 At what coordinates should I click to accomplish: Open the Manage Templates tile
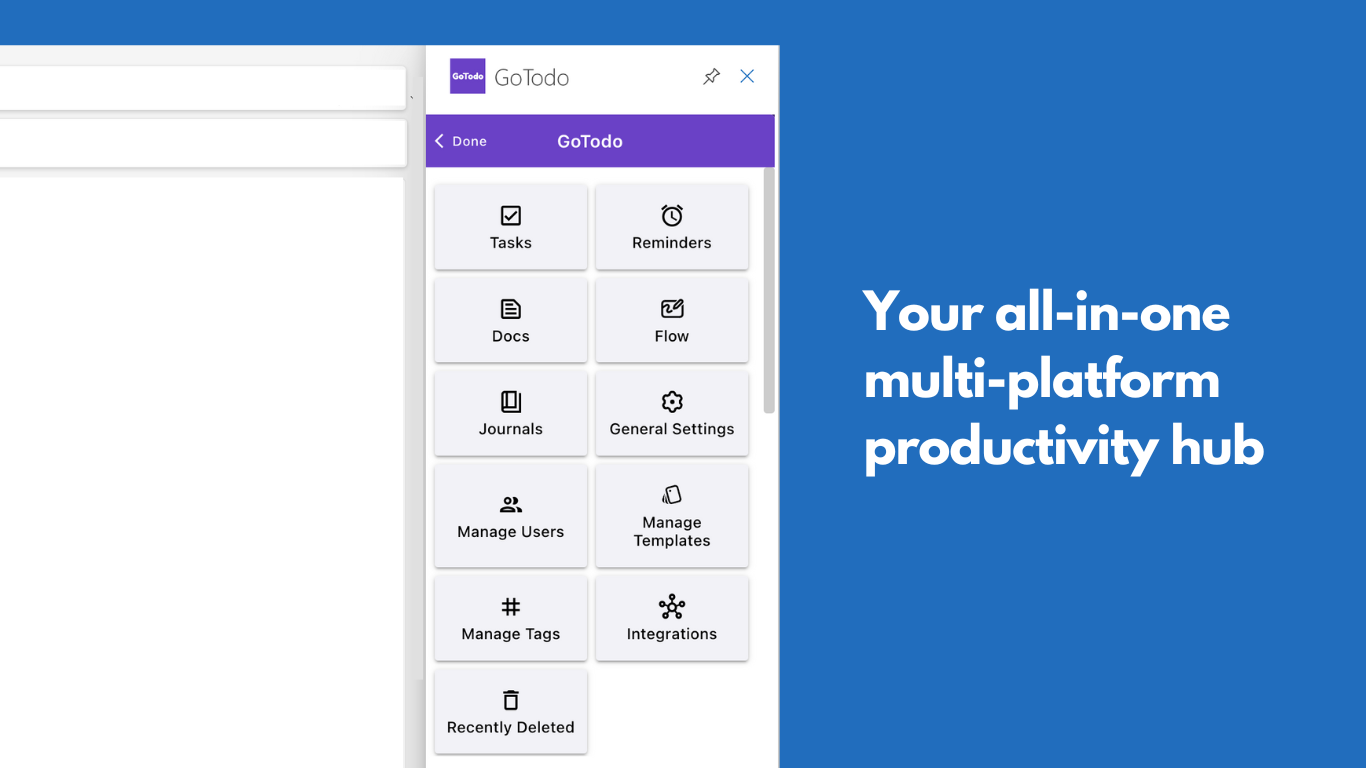tap(672, 516)
